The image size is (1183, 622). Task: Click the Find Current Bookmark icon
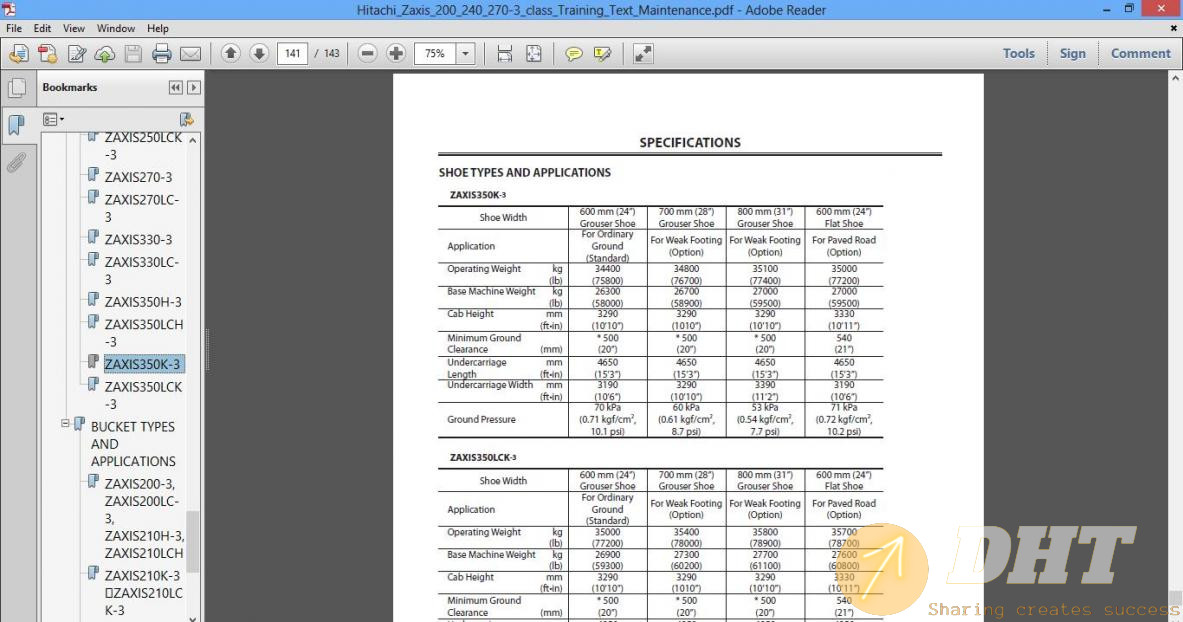(x=186, y=119)
